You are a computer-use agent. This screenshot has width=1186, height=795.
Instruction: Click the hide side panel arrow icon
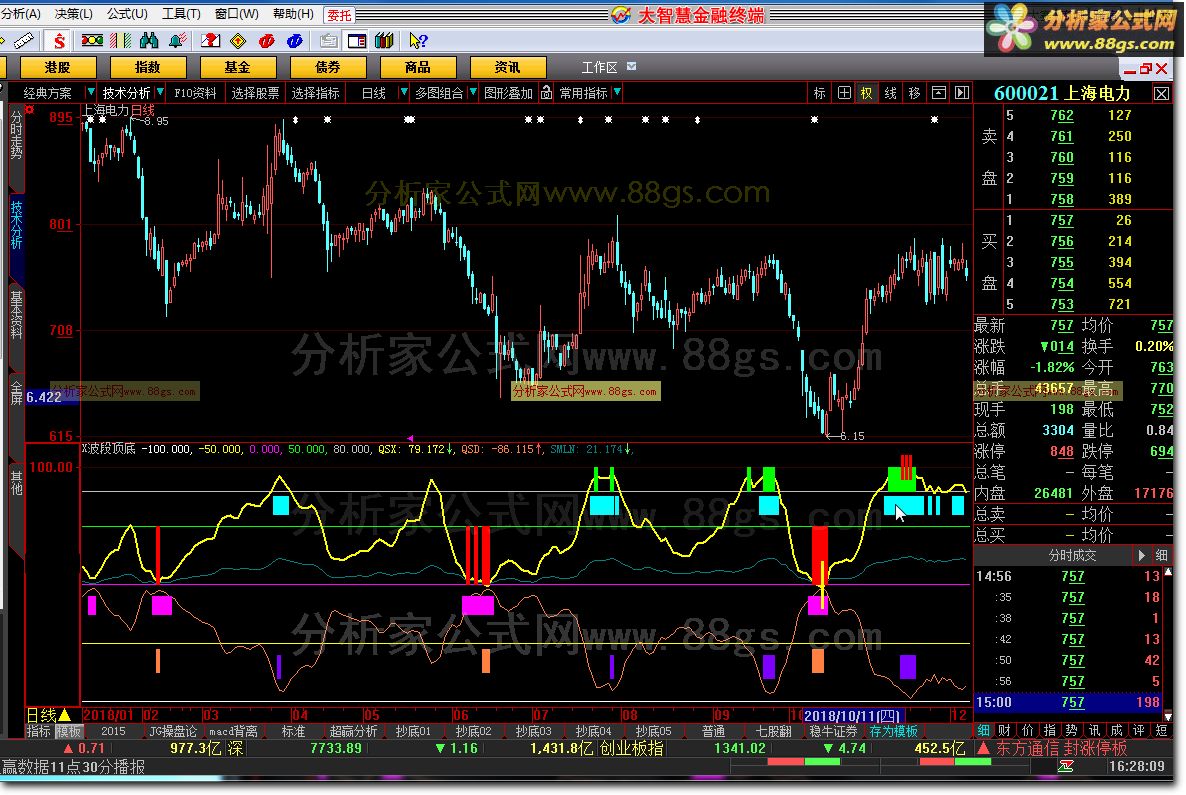click(961, 93)
